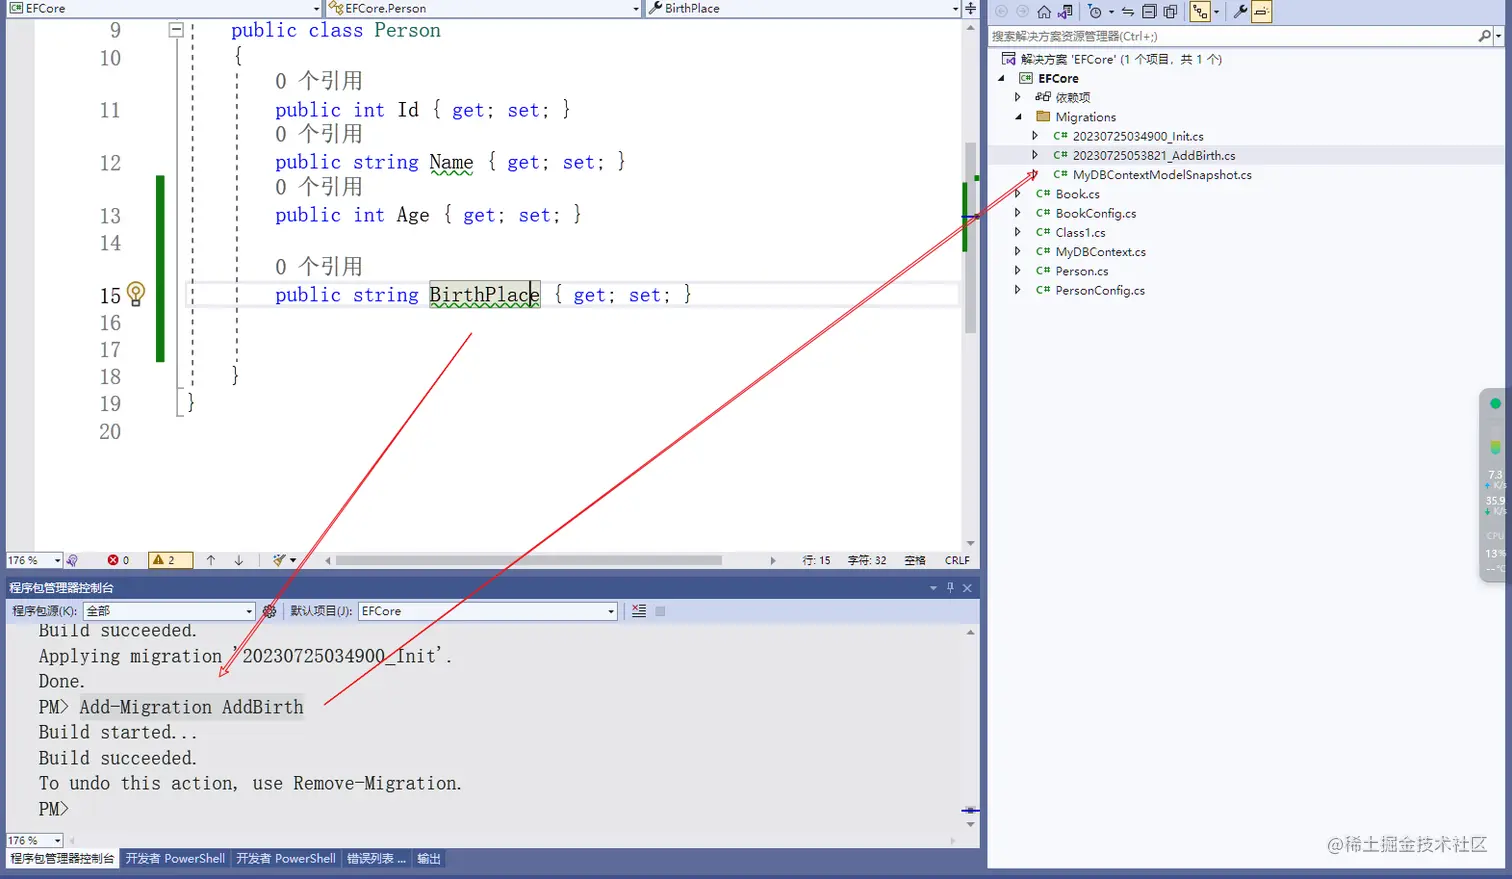Open the EFCore project dropdown in navigation bar

point(317,8)
